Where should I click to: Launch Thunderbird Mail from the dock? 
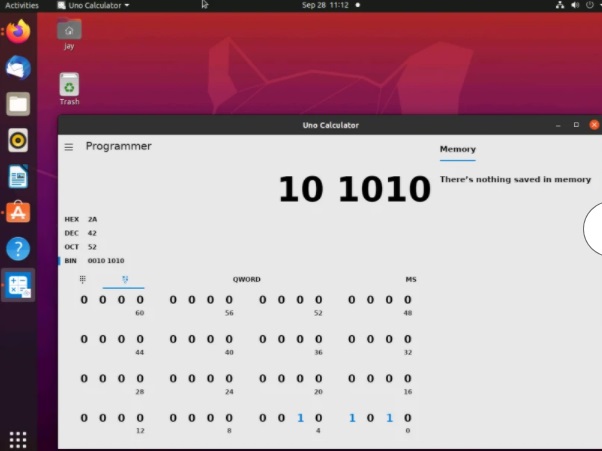coord(18,68)
